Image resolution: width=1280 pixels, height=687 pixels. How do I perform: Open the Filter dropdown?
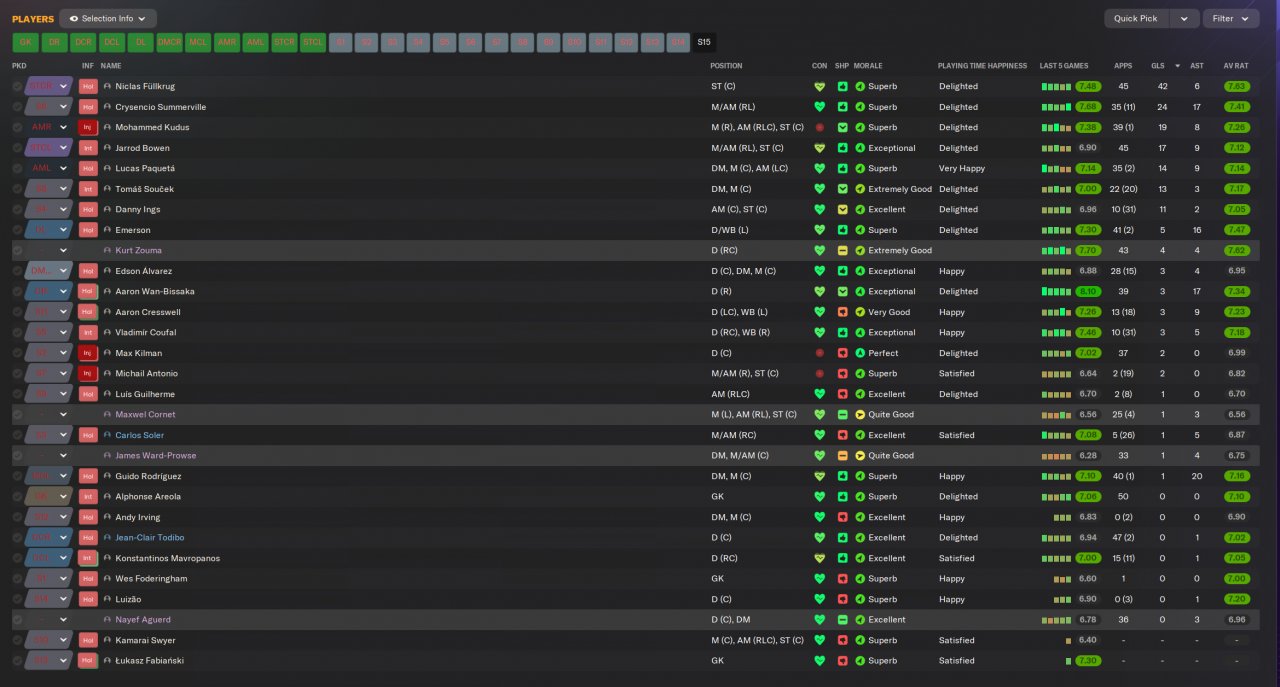(x=1230, y=18)
